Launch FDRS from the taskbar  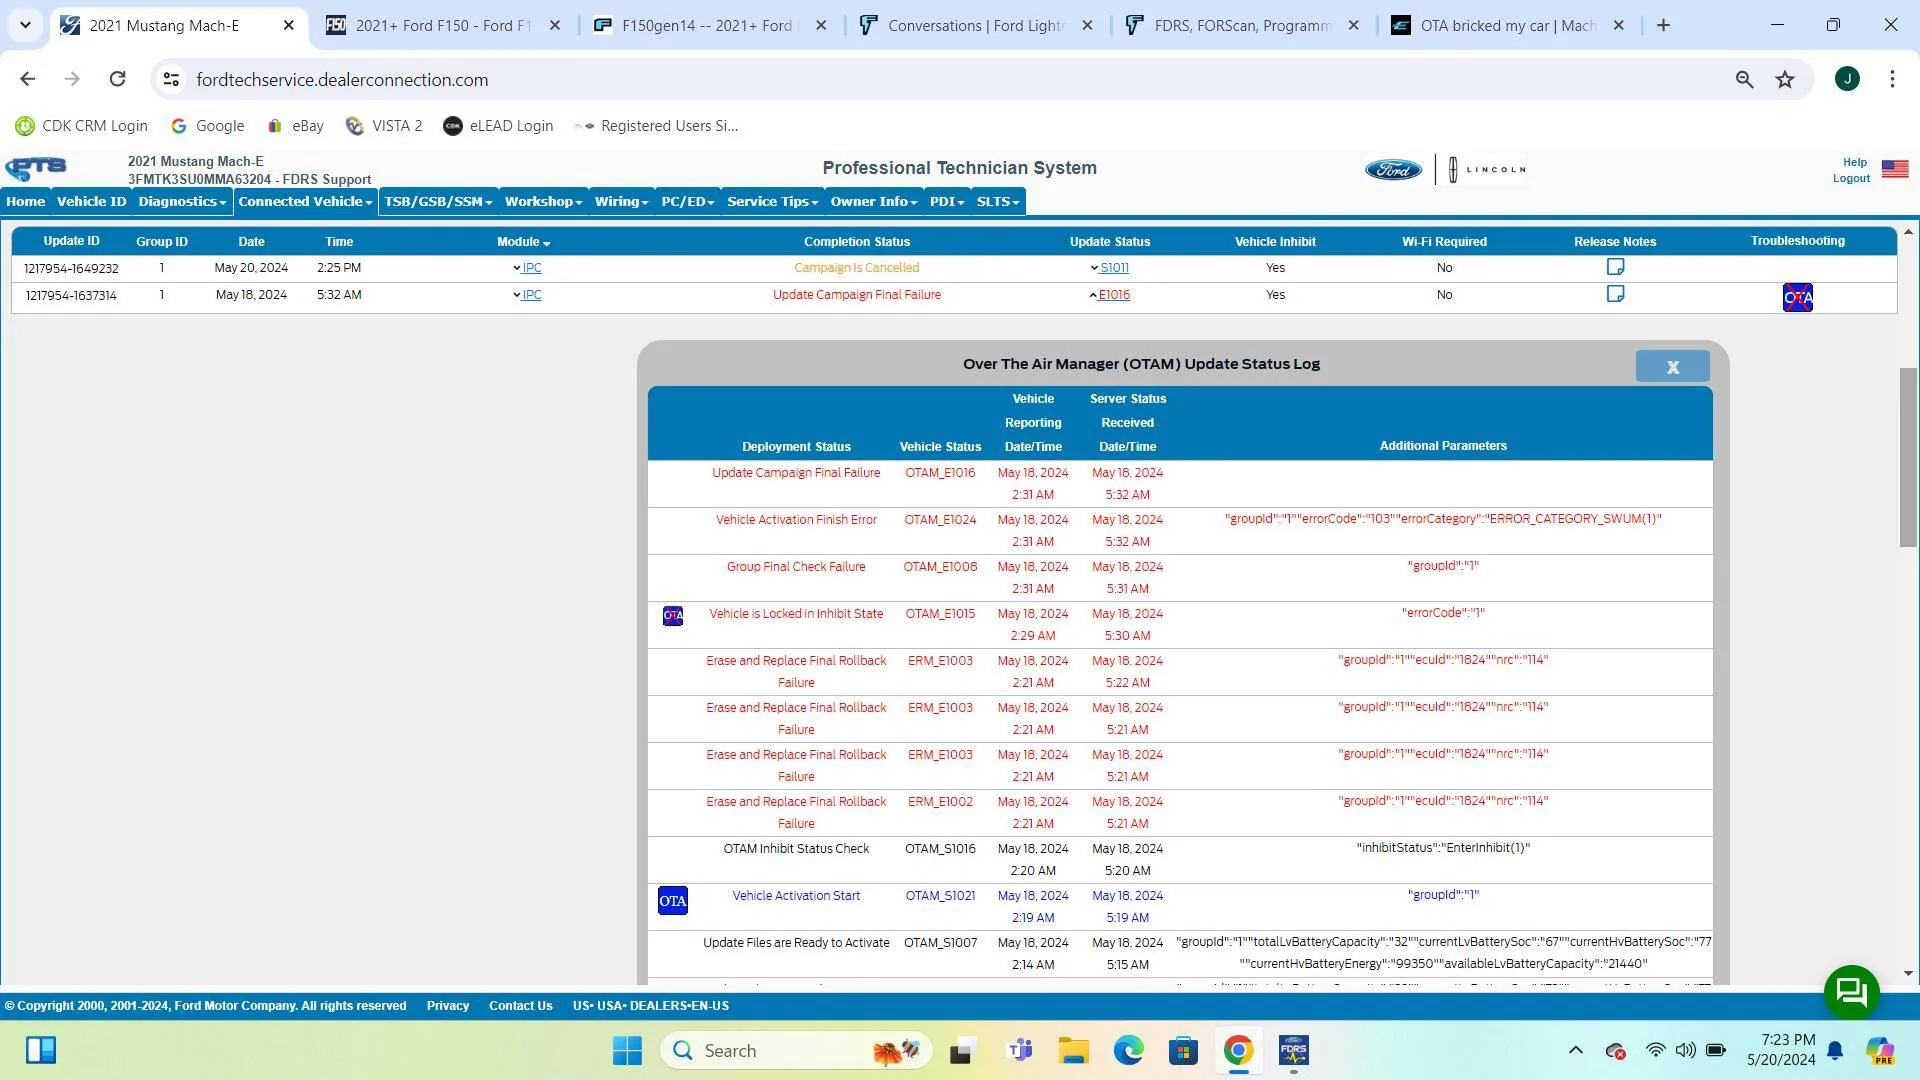pyautogui.click(x=1293, y=1051)
